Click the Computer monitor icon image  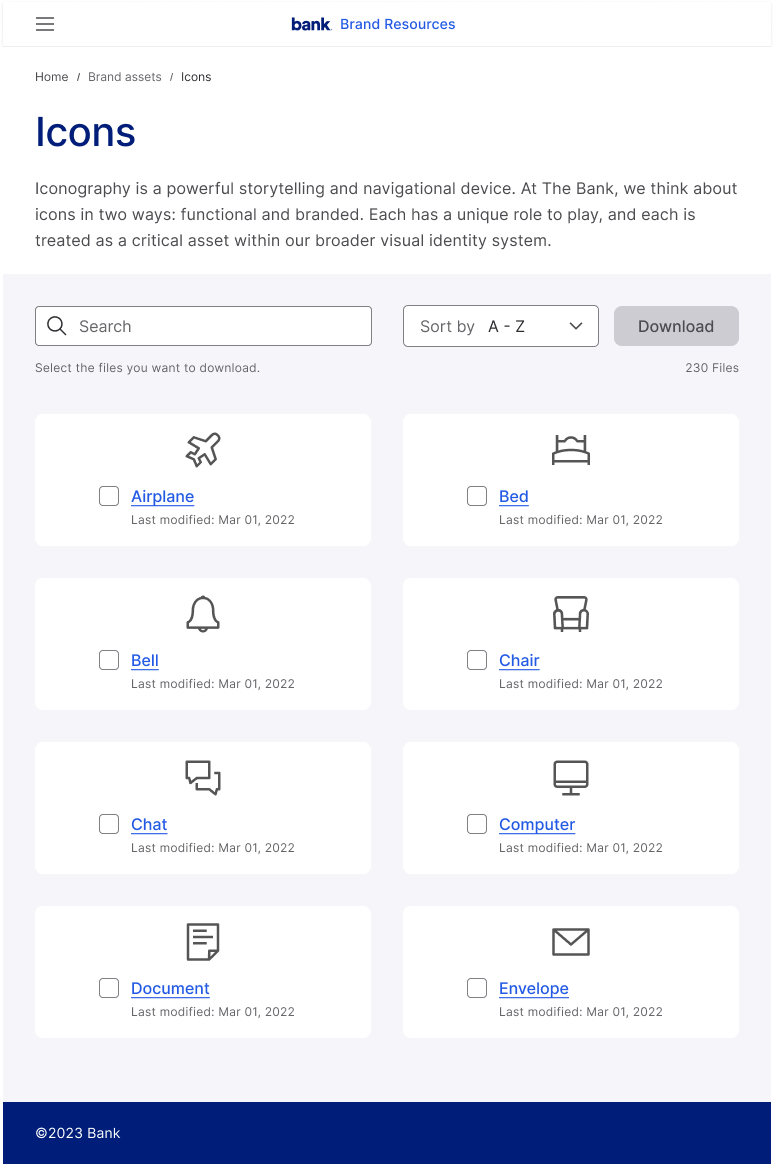571,778
